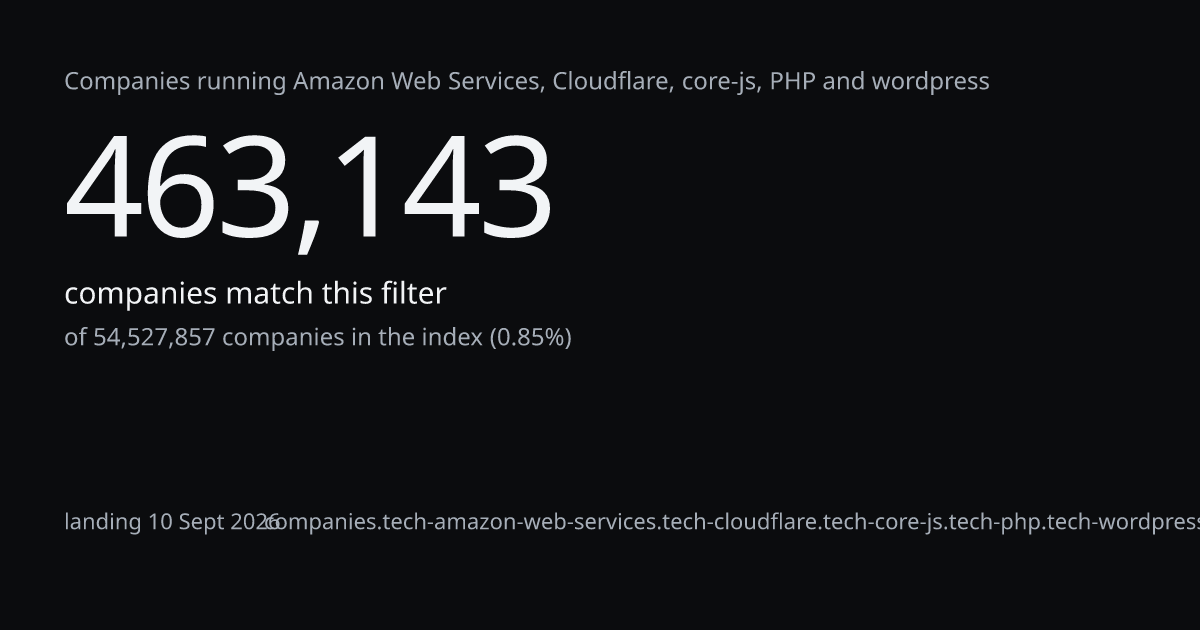Click the "tech-core-js" slug segment
Screen dimensions: 1200x630
[x=883, y=522]
